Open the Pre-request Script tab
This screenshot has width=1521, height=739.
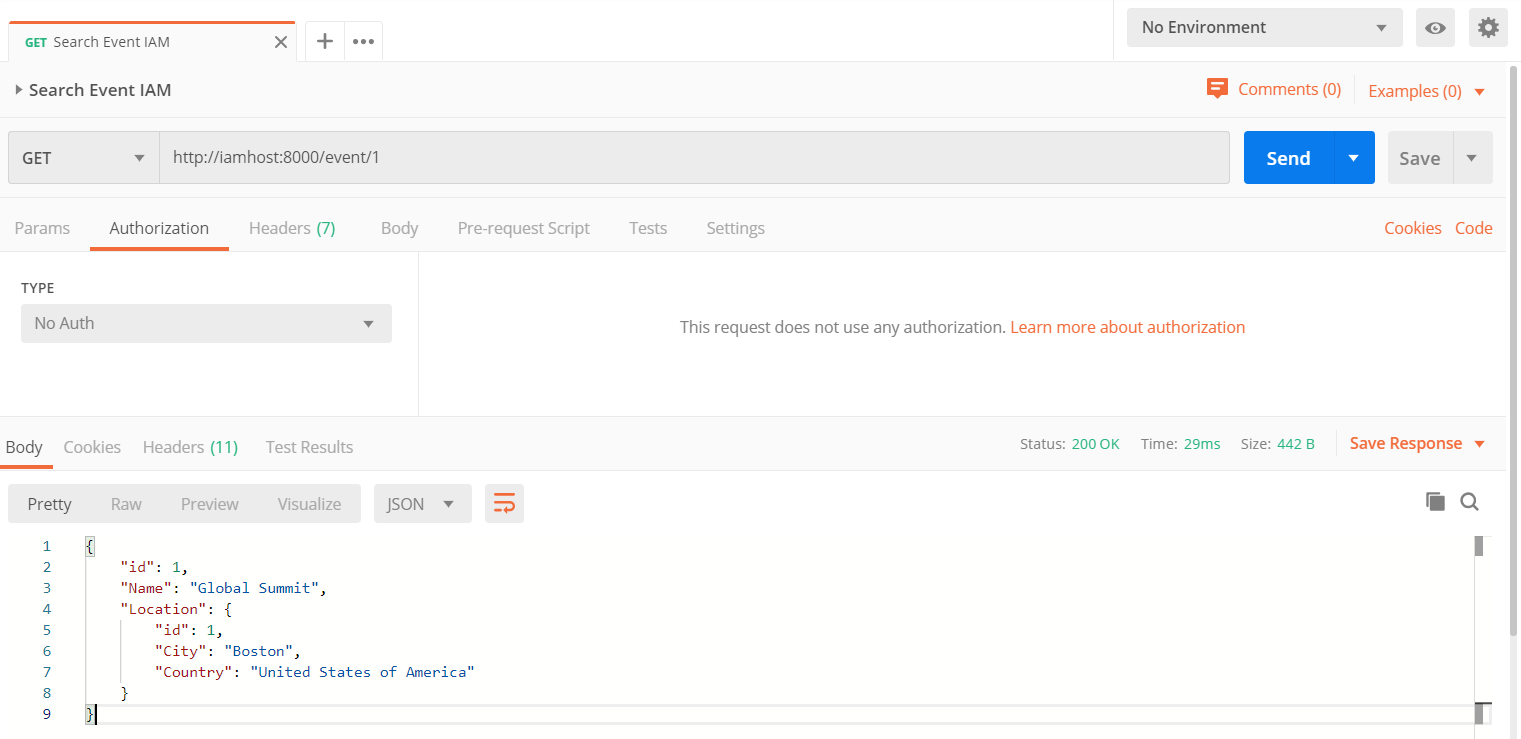click(523, 228)
